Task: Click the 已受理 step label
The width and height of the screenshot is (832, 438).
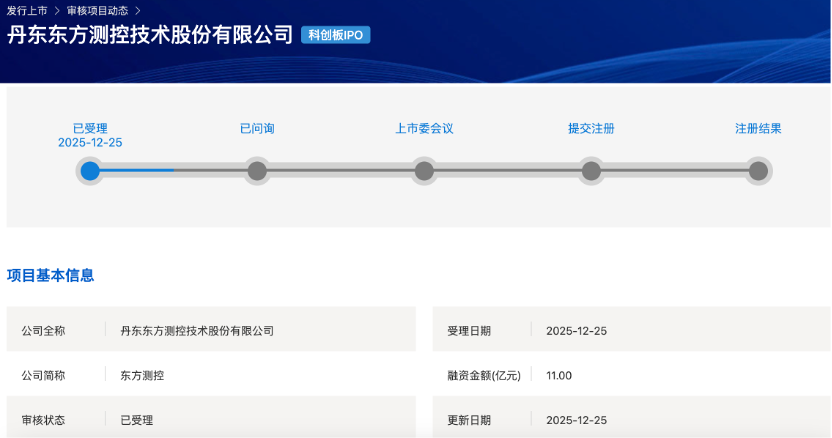Action: tap(90, 129)
